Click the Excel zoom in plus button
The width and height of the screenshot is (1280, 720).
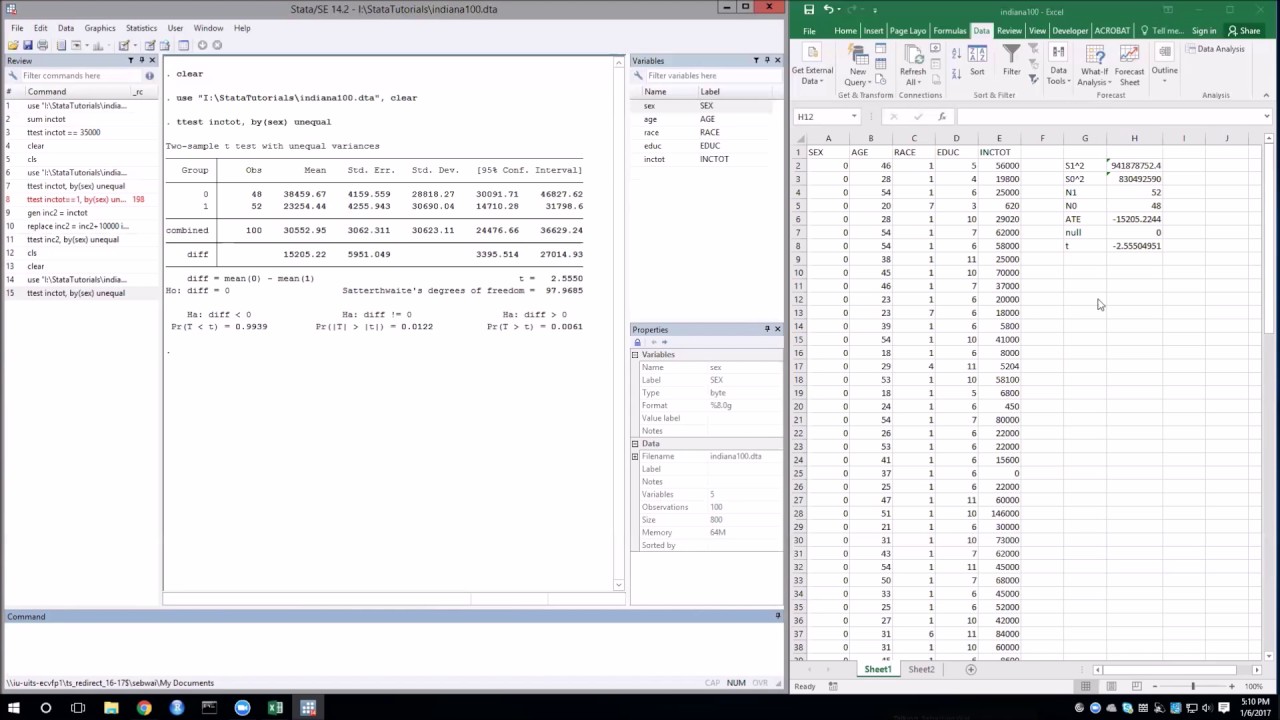[1234, 686]
